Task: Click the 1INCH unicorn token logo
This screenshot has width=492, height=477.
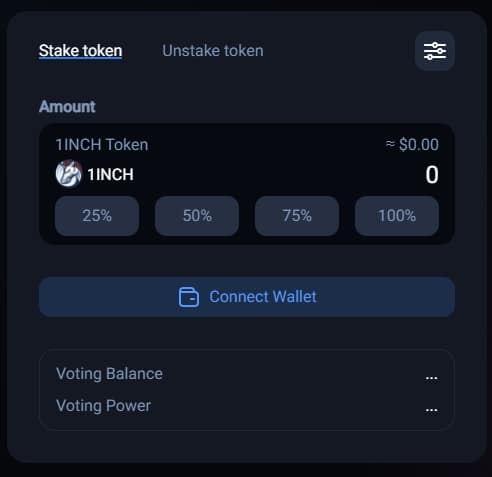Action: tap(69, 174)
